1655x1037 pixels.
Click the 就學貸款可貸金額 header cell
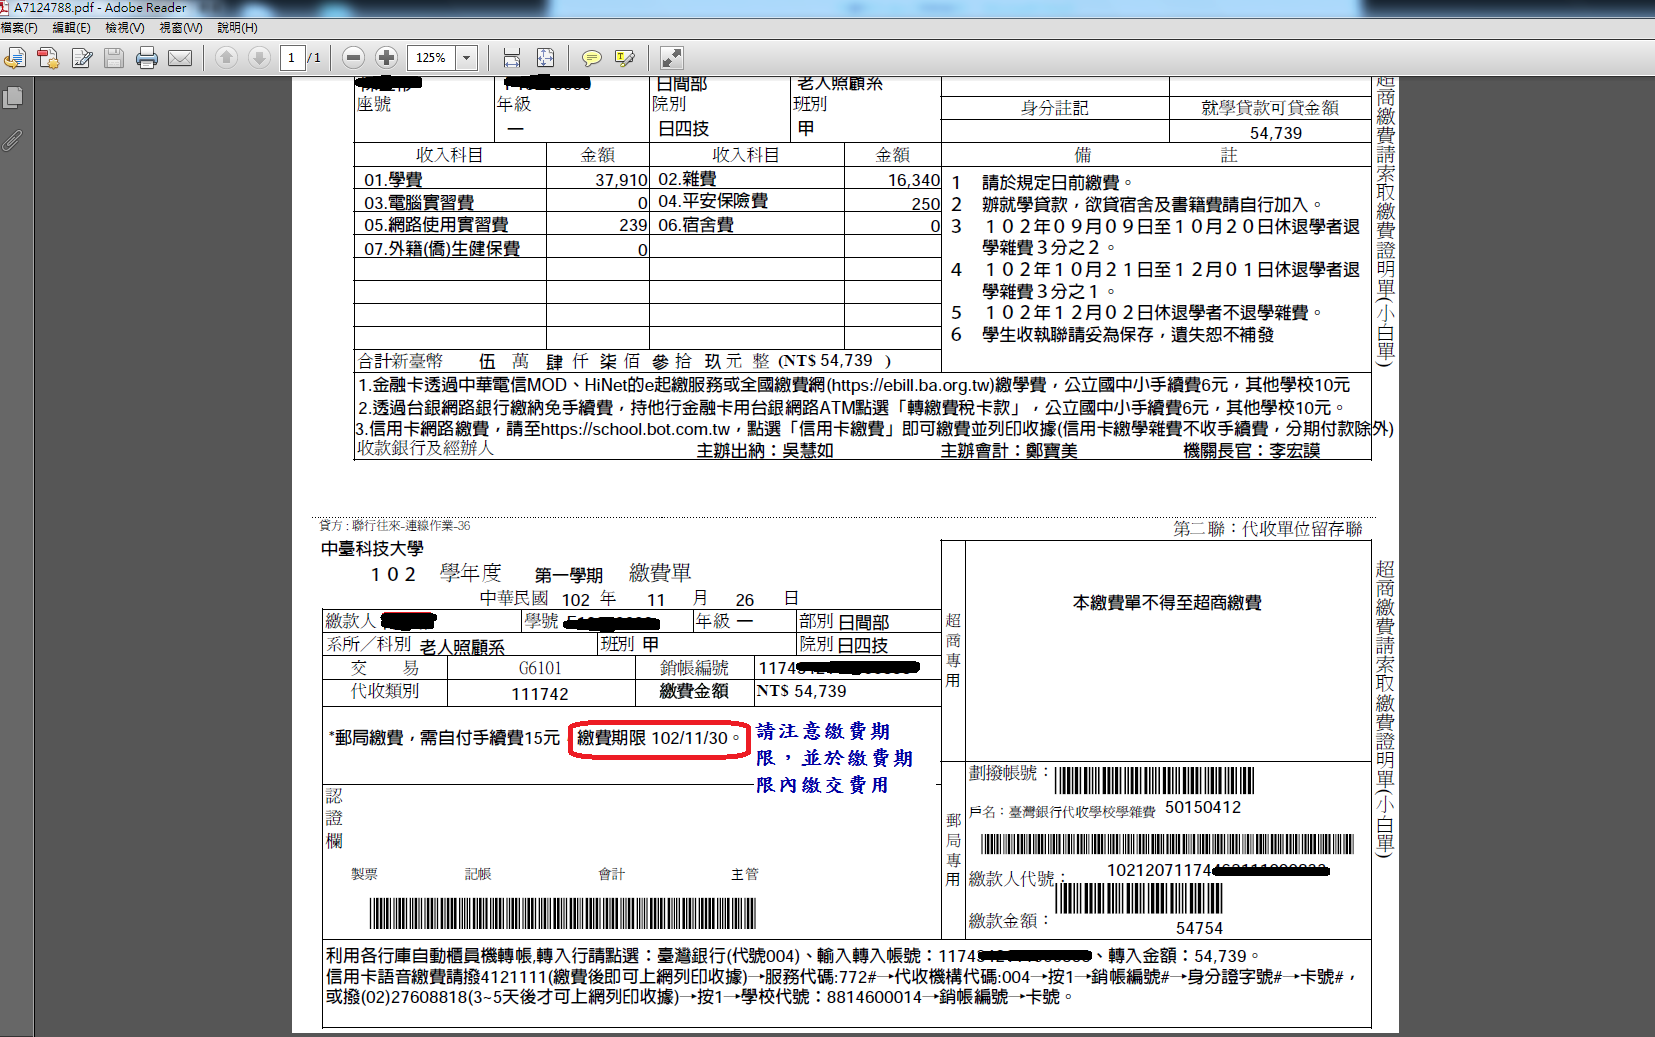tap(1270, 107)
